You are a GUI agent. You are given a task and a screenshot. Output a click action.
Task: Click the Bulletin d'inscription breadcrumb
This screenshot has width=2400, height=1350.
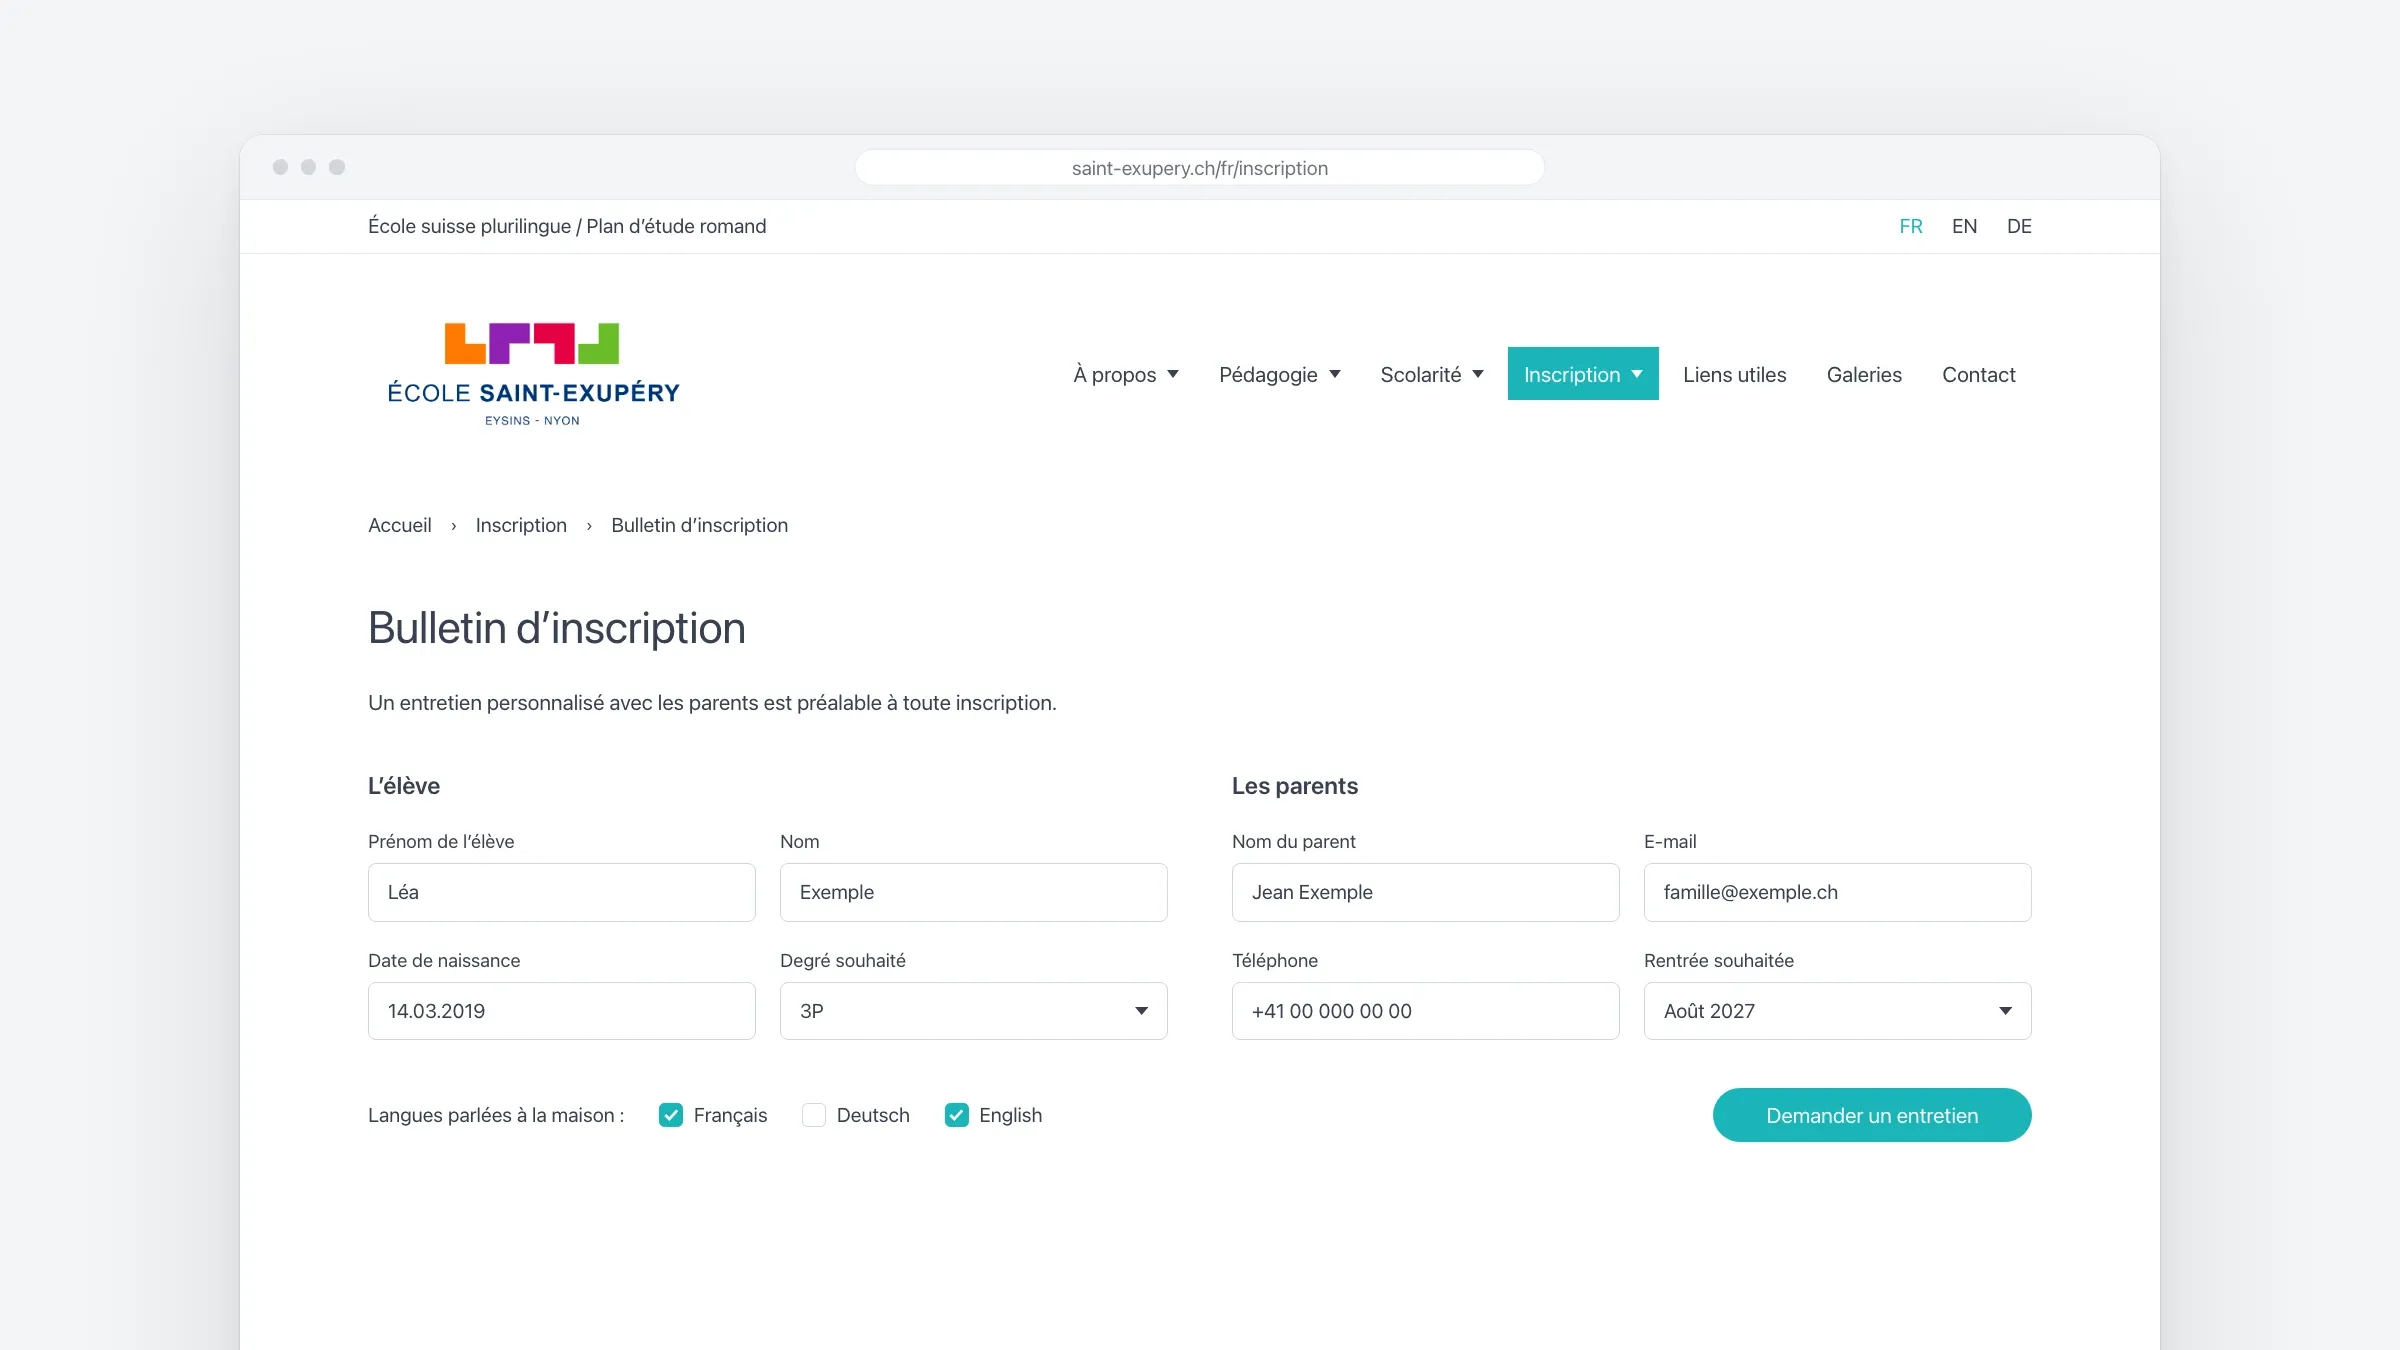(699, 525)
